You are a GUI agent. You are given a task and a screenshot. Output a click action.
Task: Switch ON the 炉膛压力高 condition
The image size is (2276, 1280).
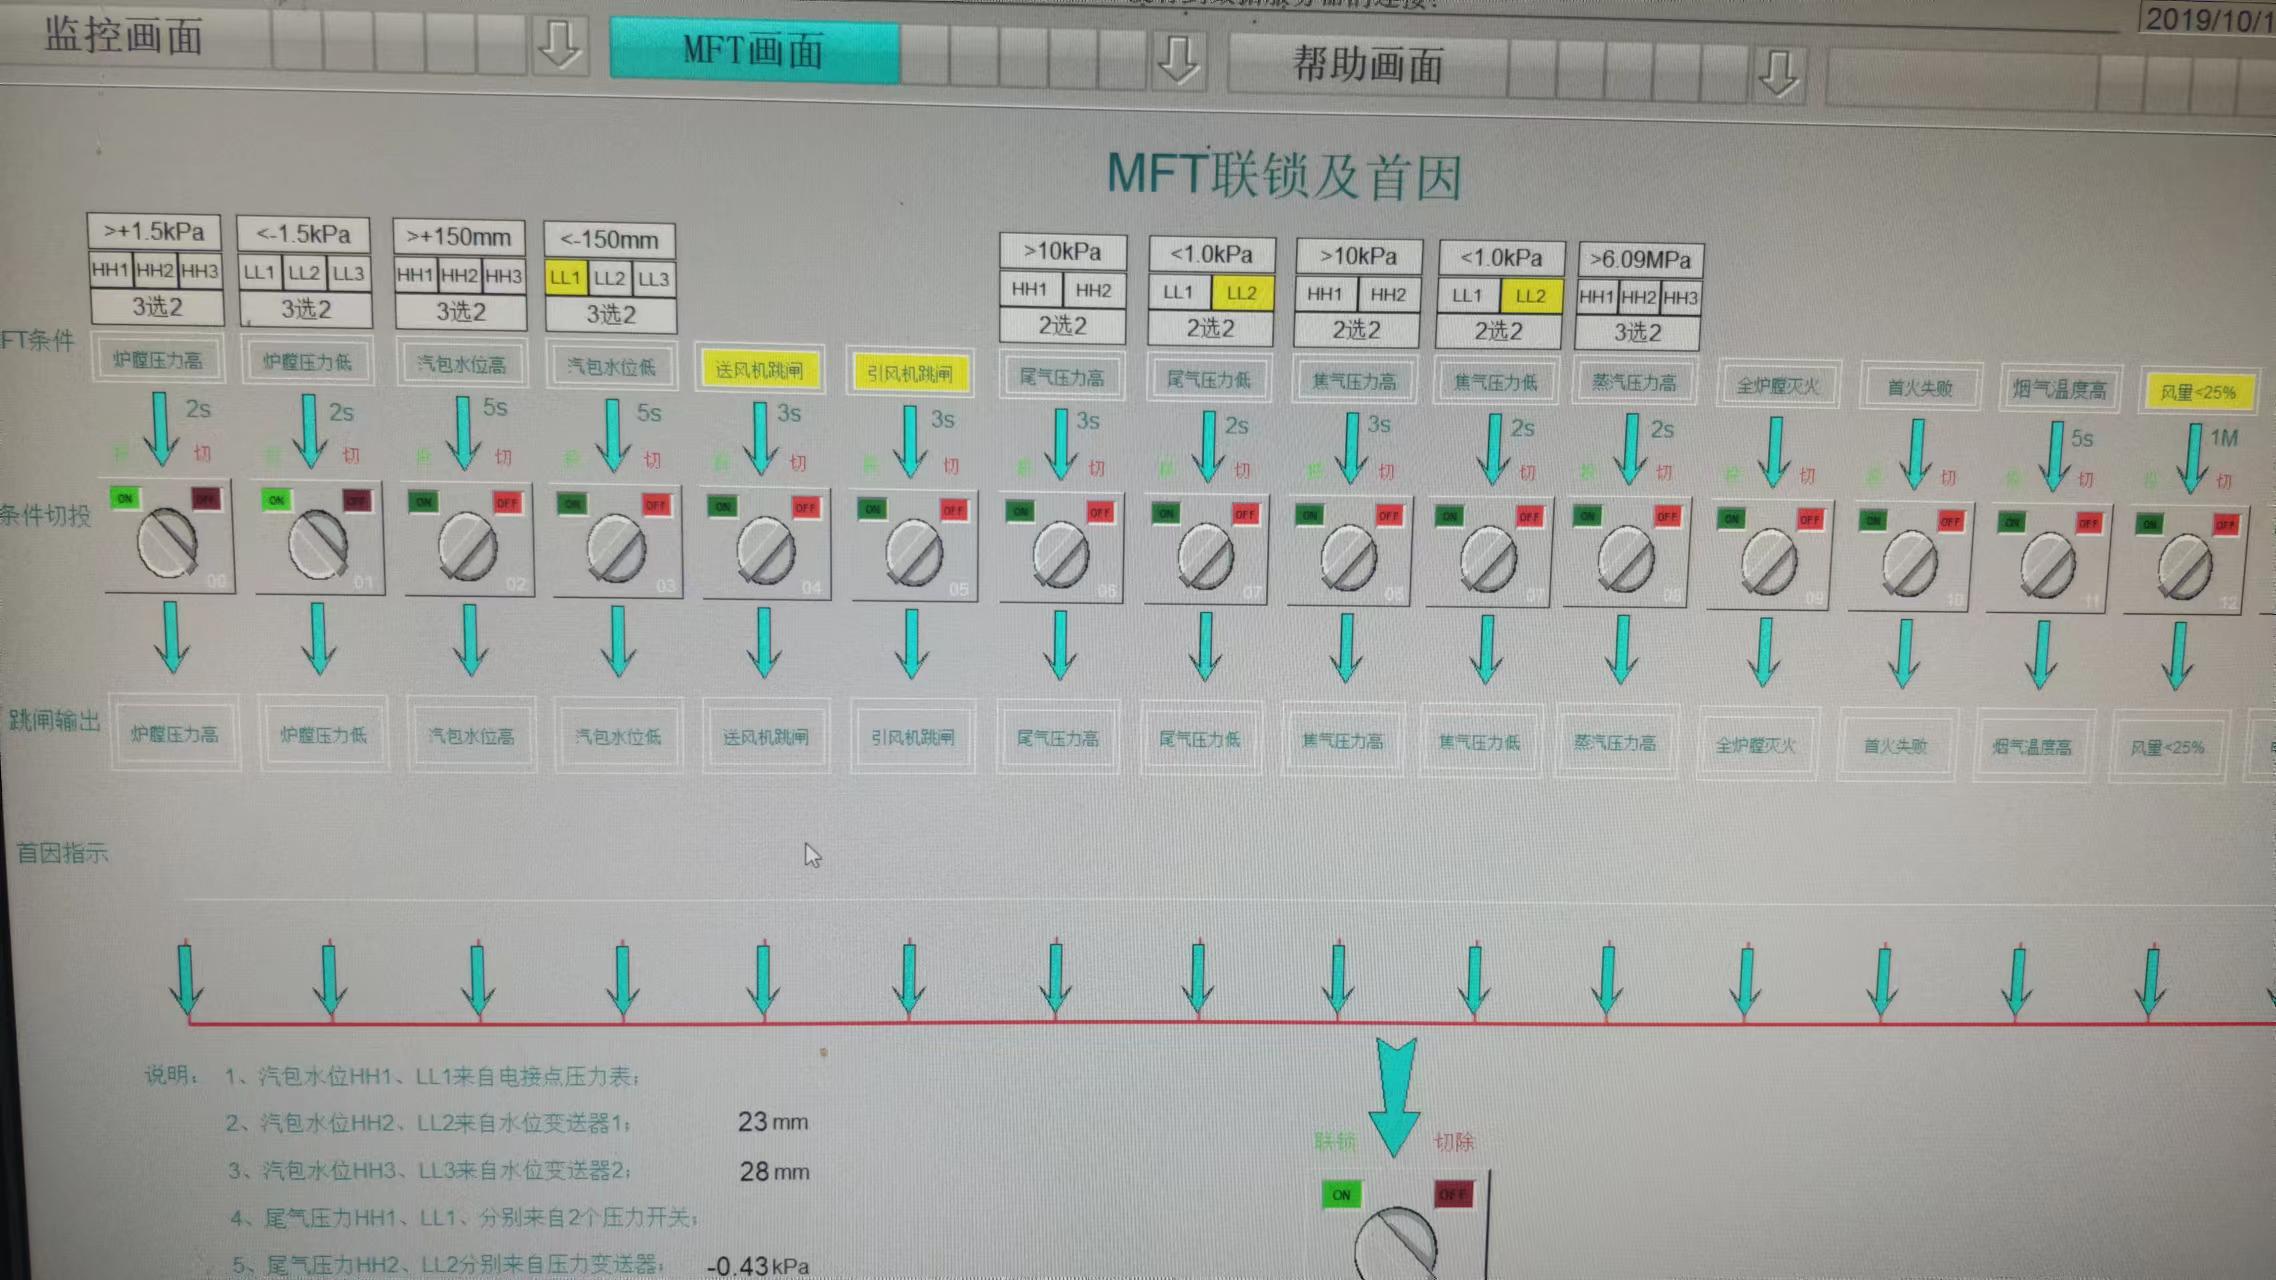click(125, 498)
